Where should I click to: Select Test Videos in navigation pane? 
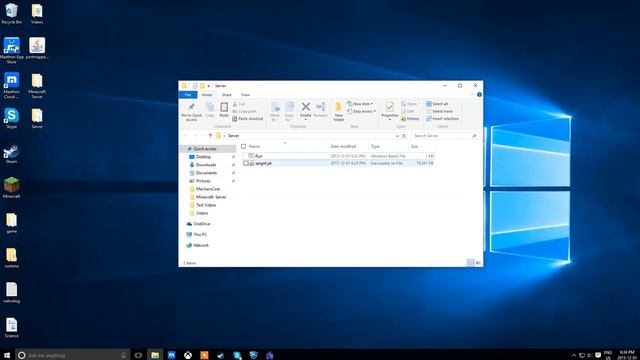tap(206, 205)
